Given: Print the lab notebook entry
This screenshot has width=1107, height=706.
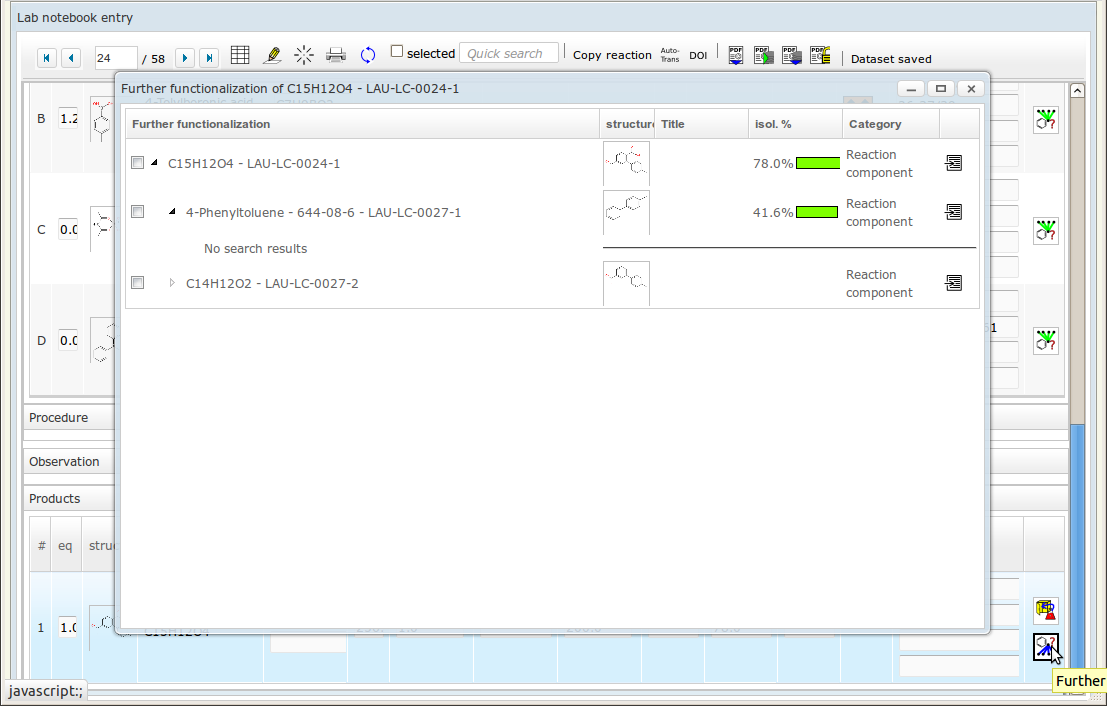Looking at the screenshot, I should click(x=336, y=55).
